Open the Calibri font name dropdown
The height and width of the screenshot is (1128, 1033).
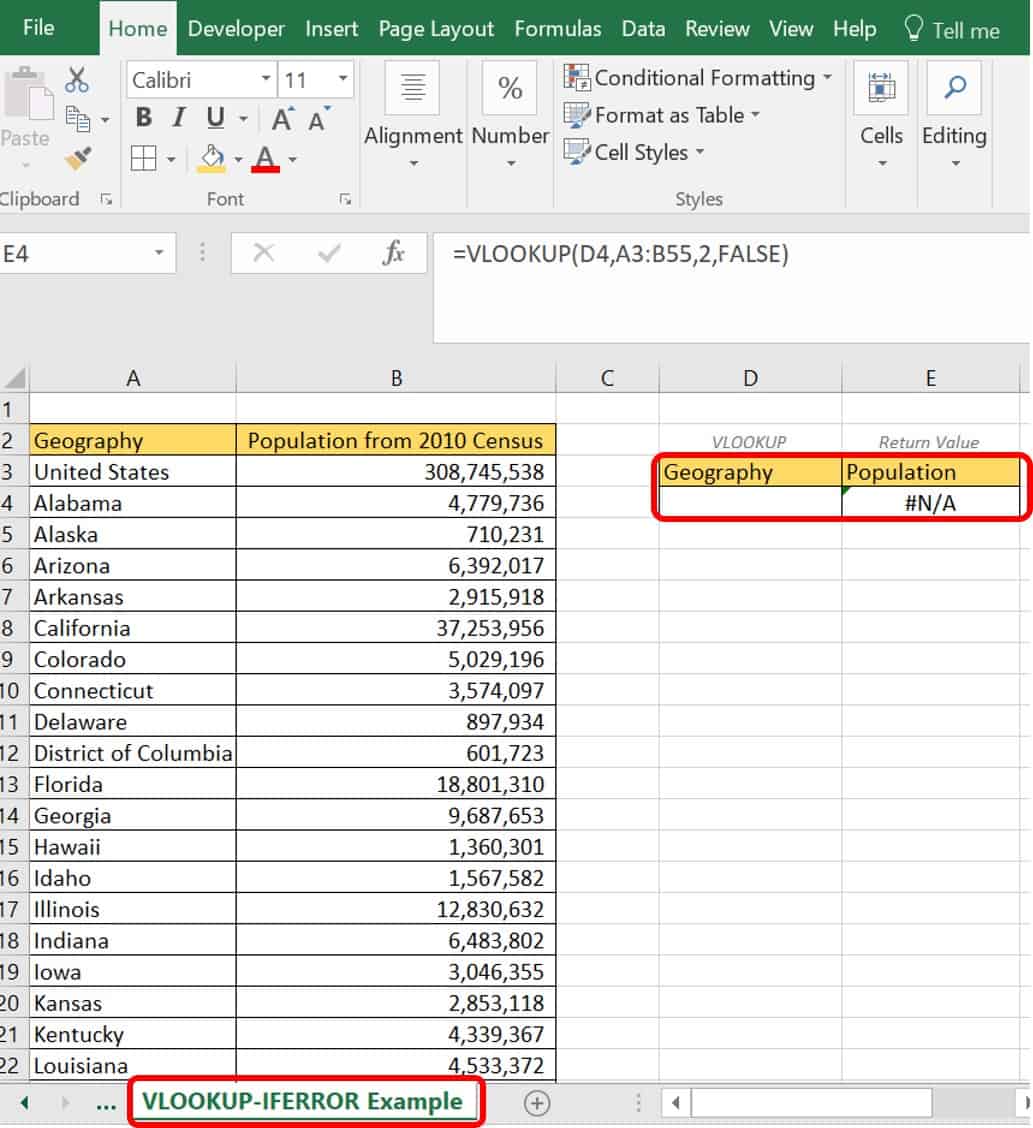pyautogui.click(x=266, y=80)
